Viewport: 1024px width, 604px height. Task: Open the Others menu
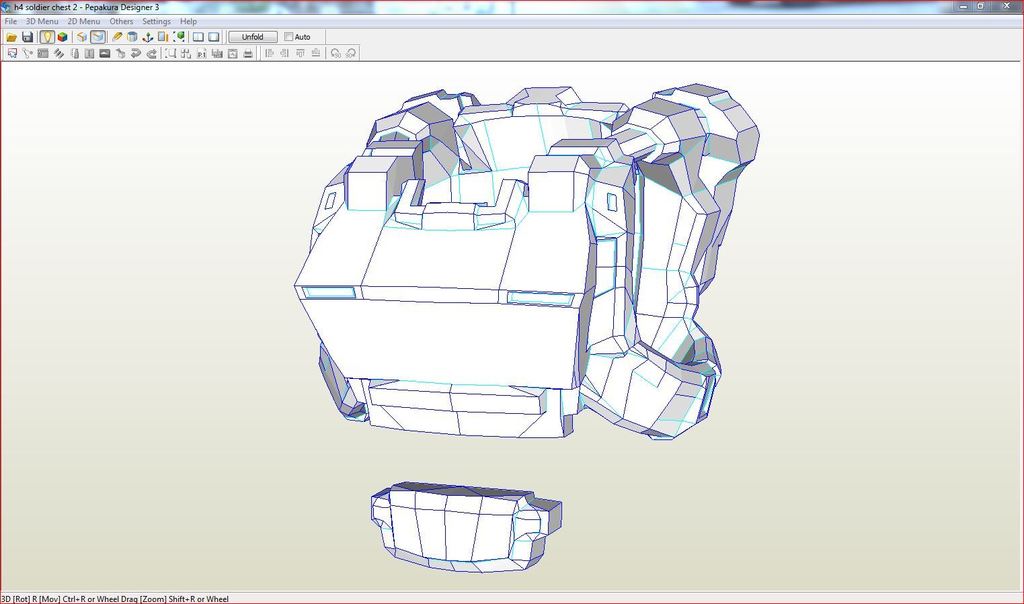121,22
